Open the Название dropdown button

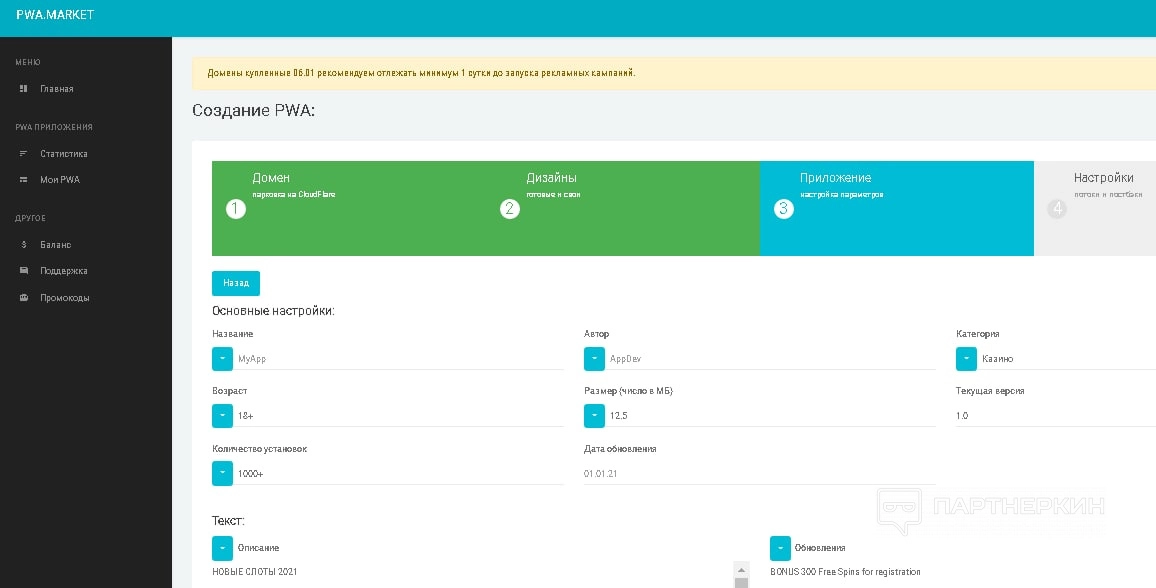tap(222, 359)
